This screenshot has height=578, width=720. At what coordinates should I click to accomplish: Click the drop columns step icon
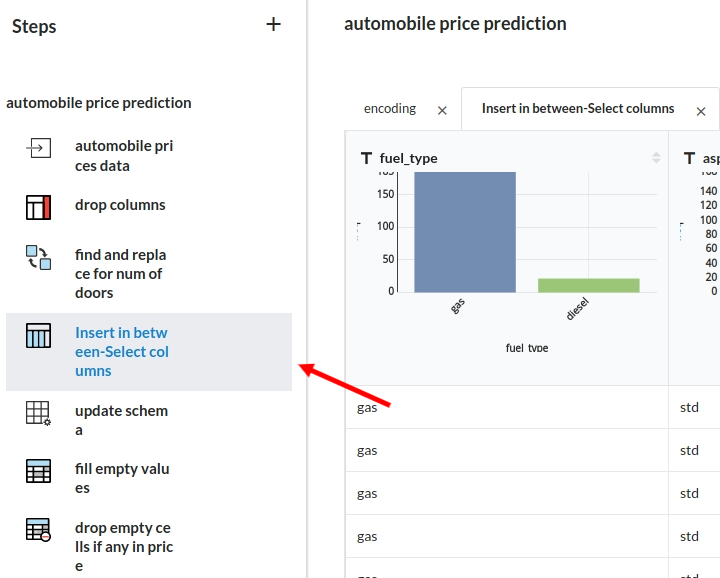pos(38,207)
